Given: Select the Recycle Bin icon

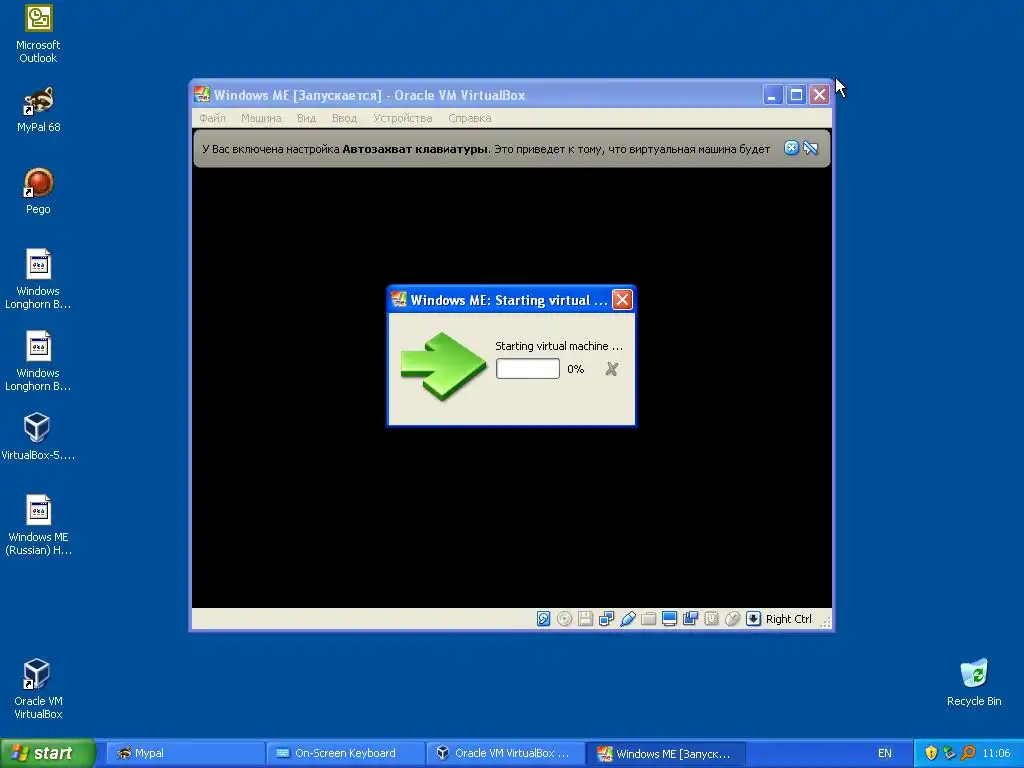Looking at the screenshot, I should tap(974, 683).
